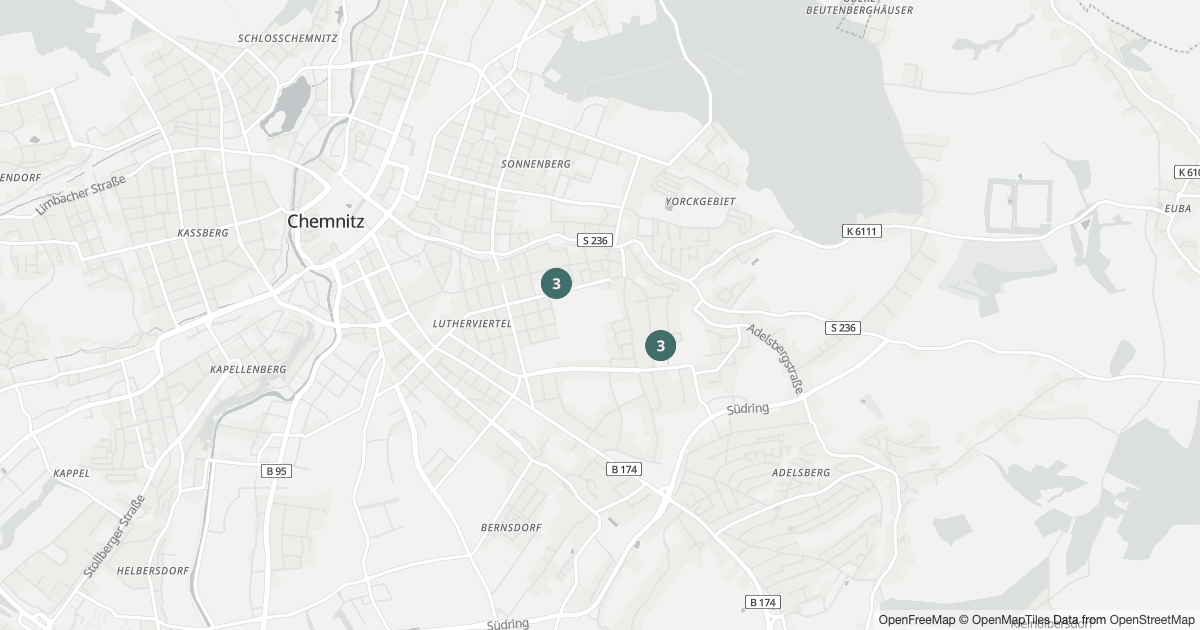Click the SONNENBERG district label

[x=536, y=163]
